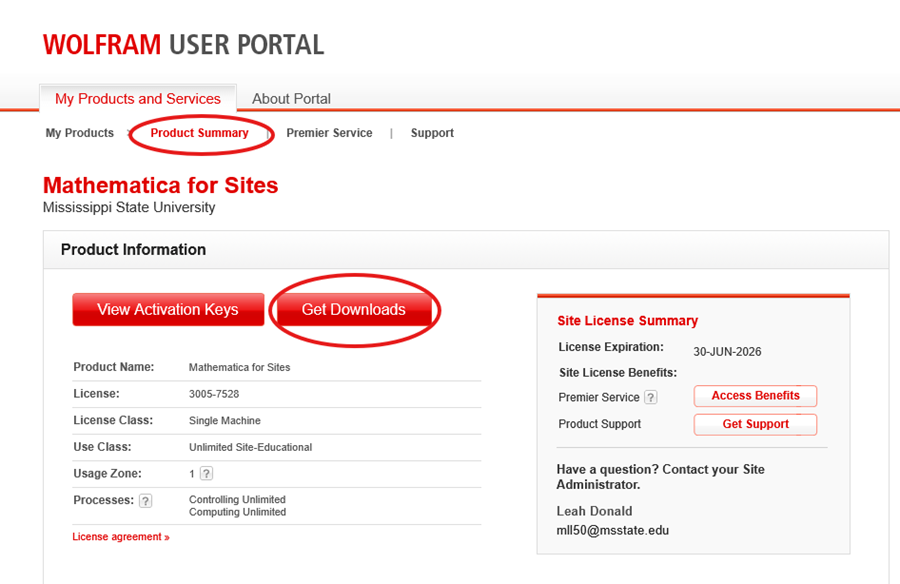
Task: Open the License agreement link
Action: point(121,537)
